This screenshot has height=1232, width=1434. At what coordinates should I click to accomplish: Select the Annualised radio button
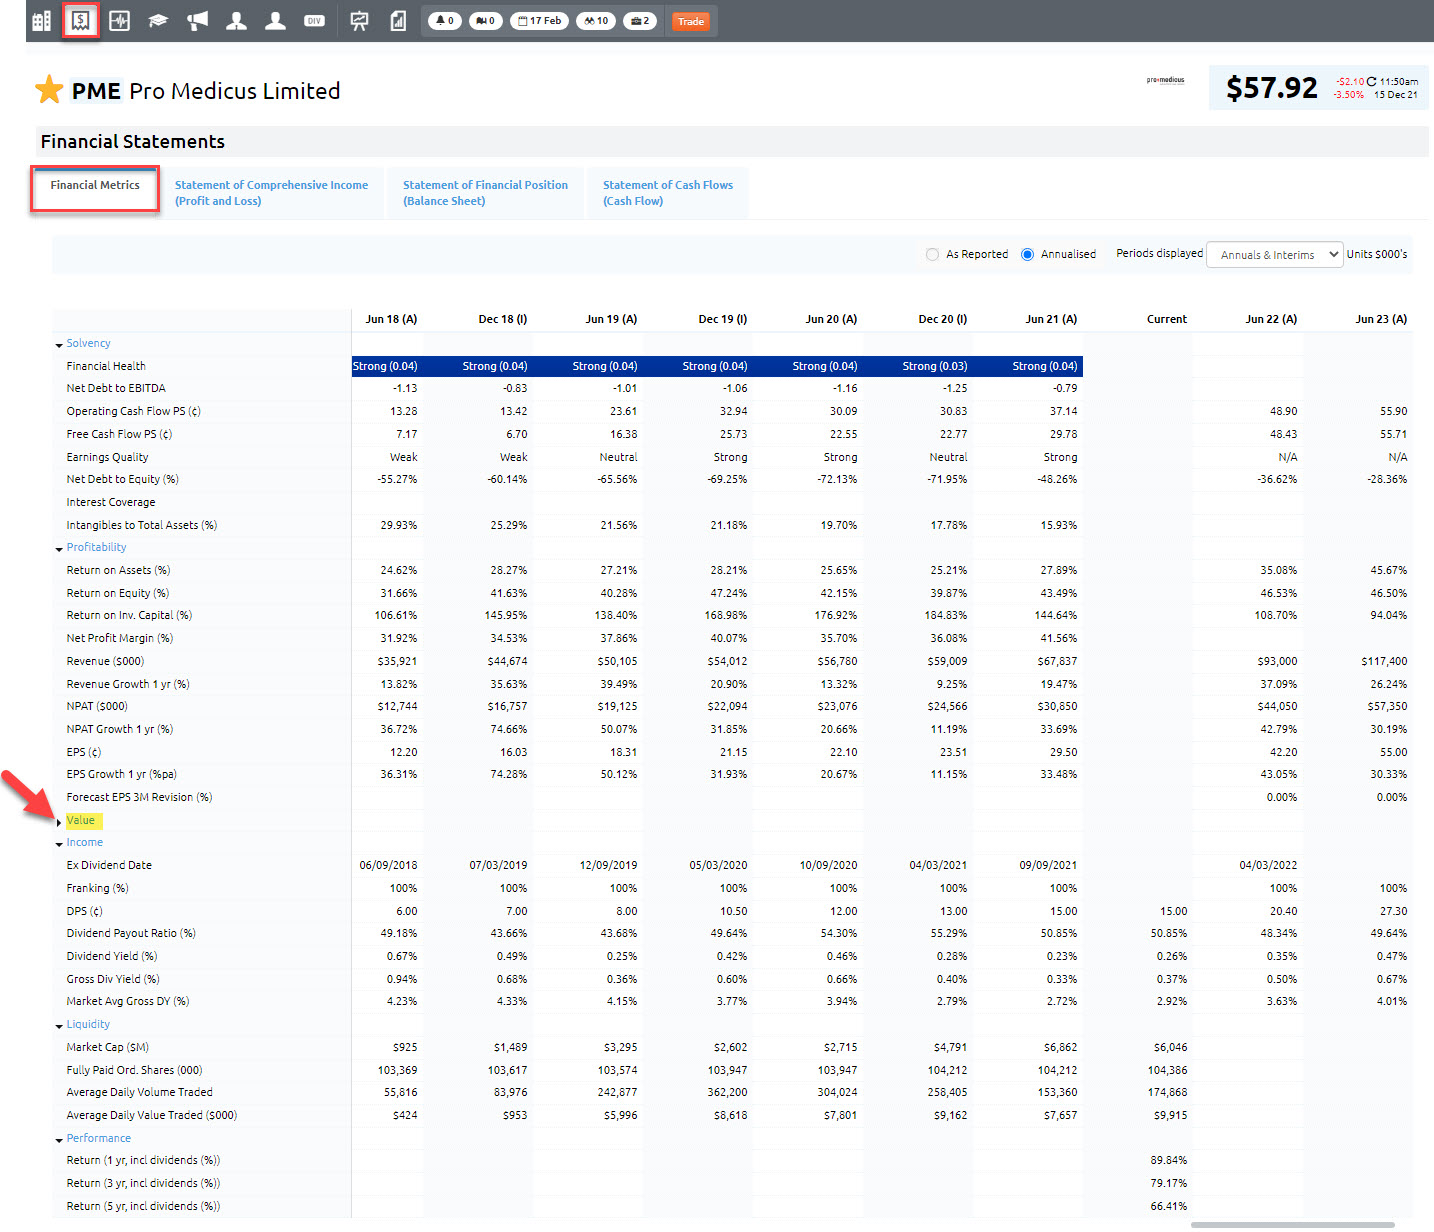click(1027, 254)
